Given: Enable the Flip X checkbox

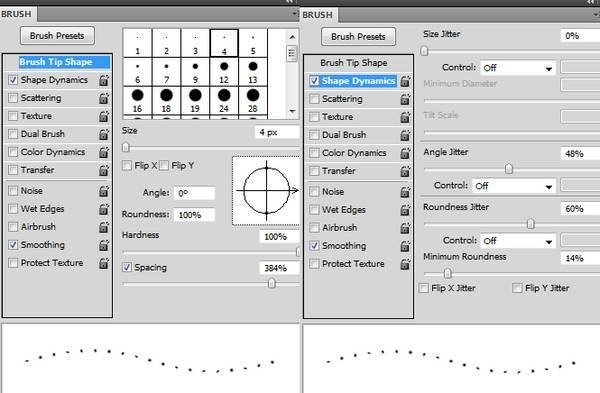Looking at the screenshot, I should coord(127,165).
